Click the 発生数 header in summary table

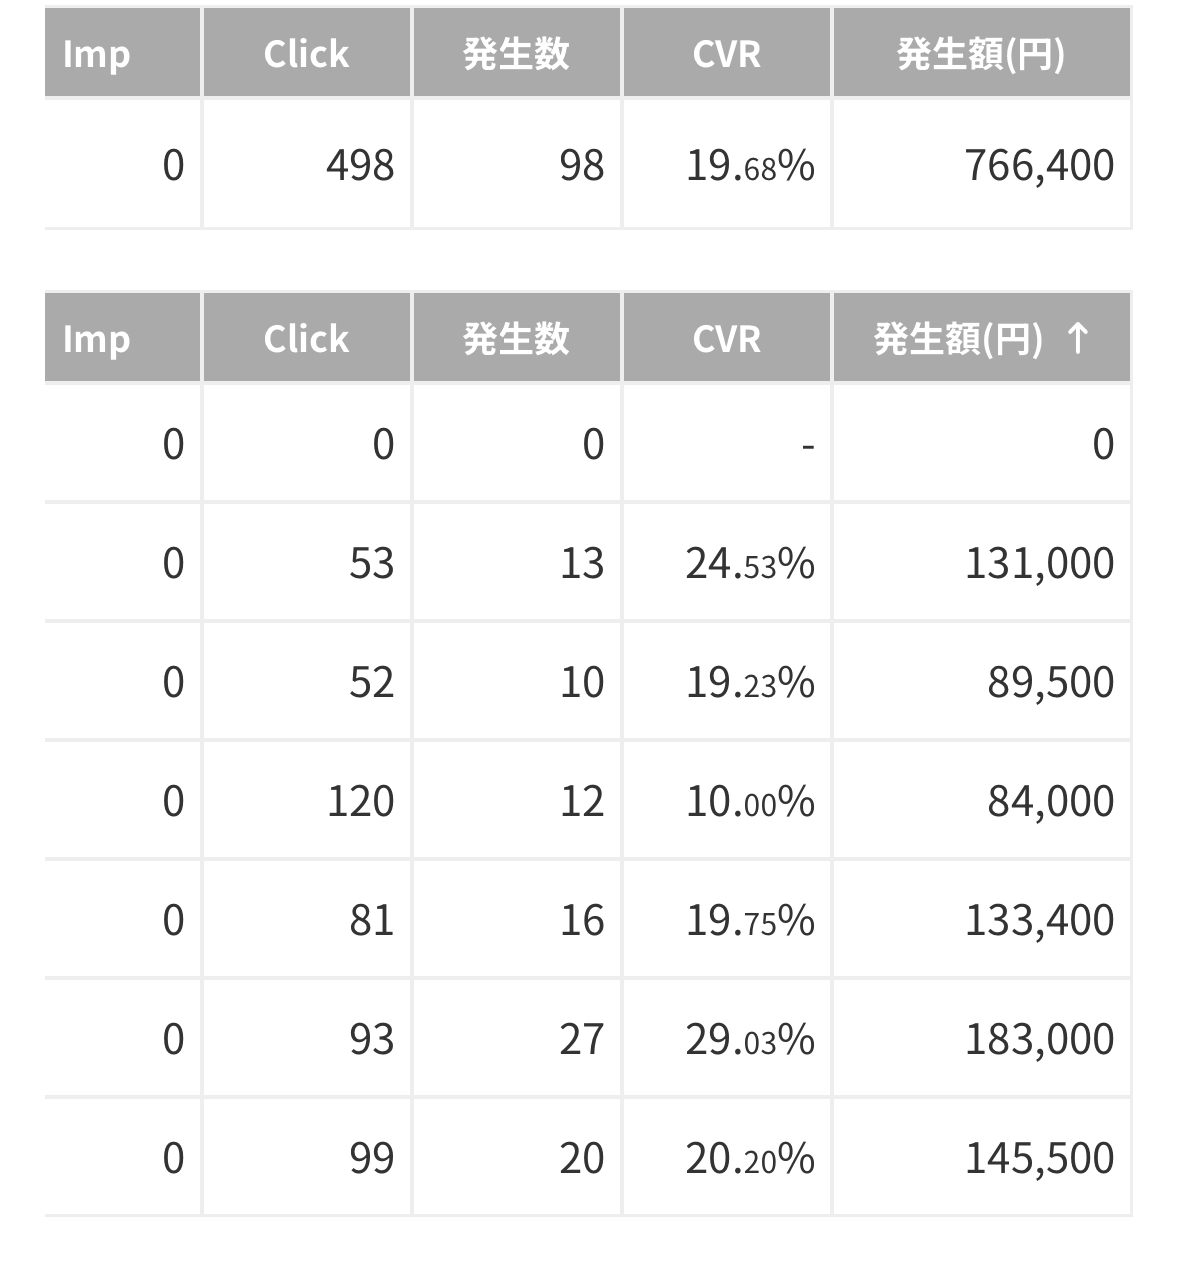point(516,54)
